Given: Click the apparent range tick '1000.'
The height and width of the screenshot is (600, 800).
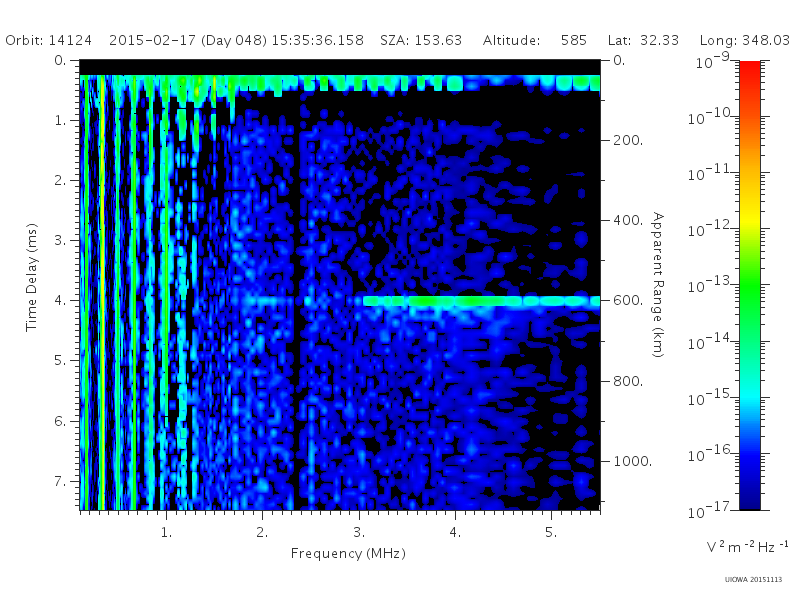Looking at the screenshot, I should pos(633,461).
